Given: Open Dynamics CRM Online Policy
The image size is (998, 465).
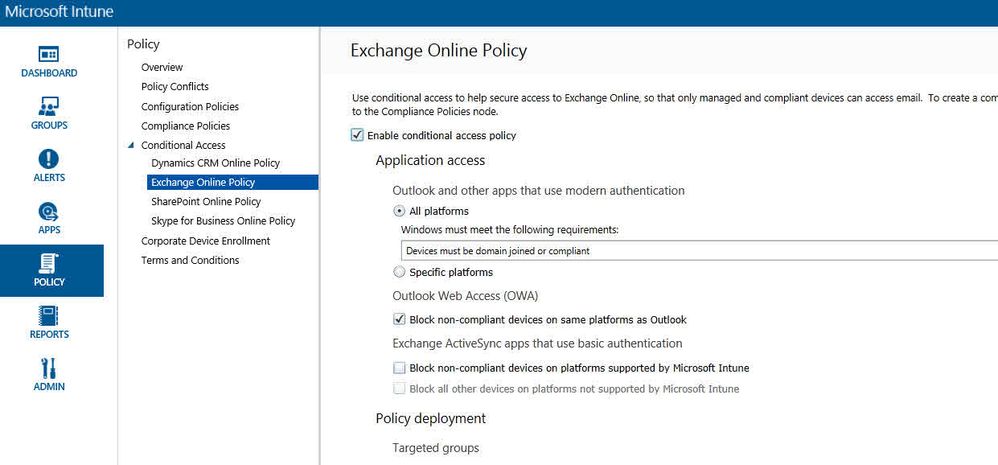Looking at the screenshot, I should tap(216, 163).
